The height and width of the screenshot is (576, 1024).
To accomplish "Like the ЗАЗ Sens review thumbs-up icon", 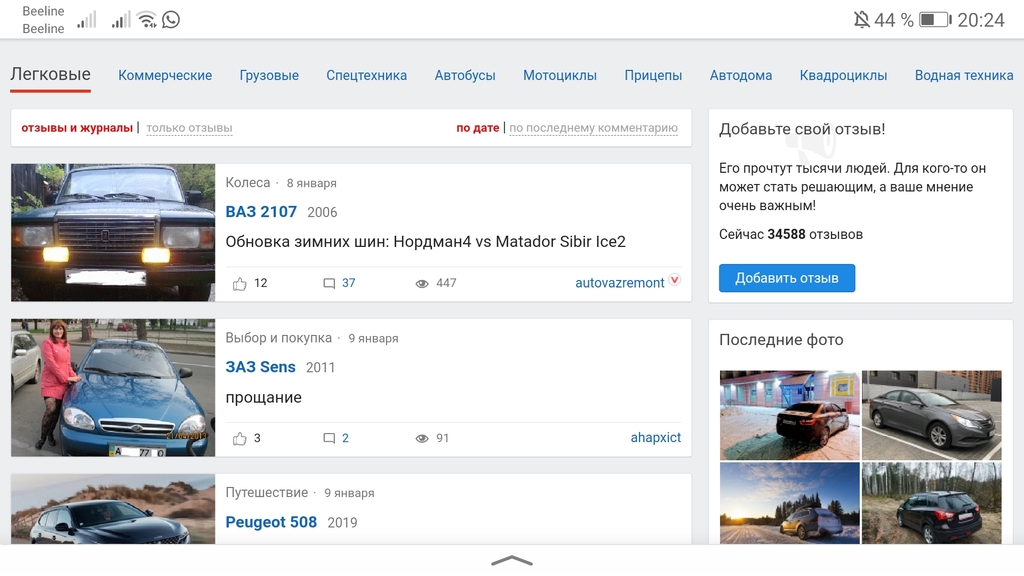I will click(x=240, y=438).
